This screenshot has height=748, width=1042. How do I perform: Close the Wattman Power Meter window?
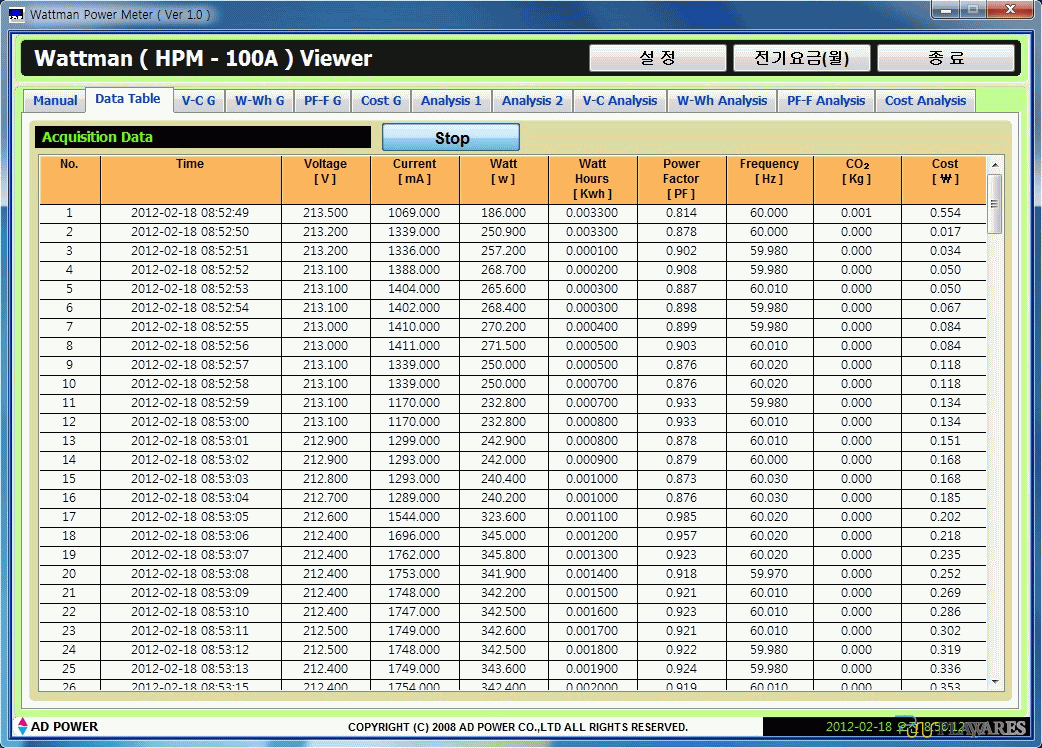(1009, 9)
